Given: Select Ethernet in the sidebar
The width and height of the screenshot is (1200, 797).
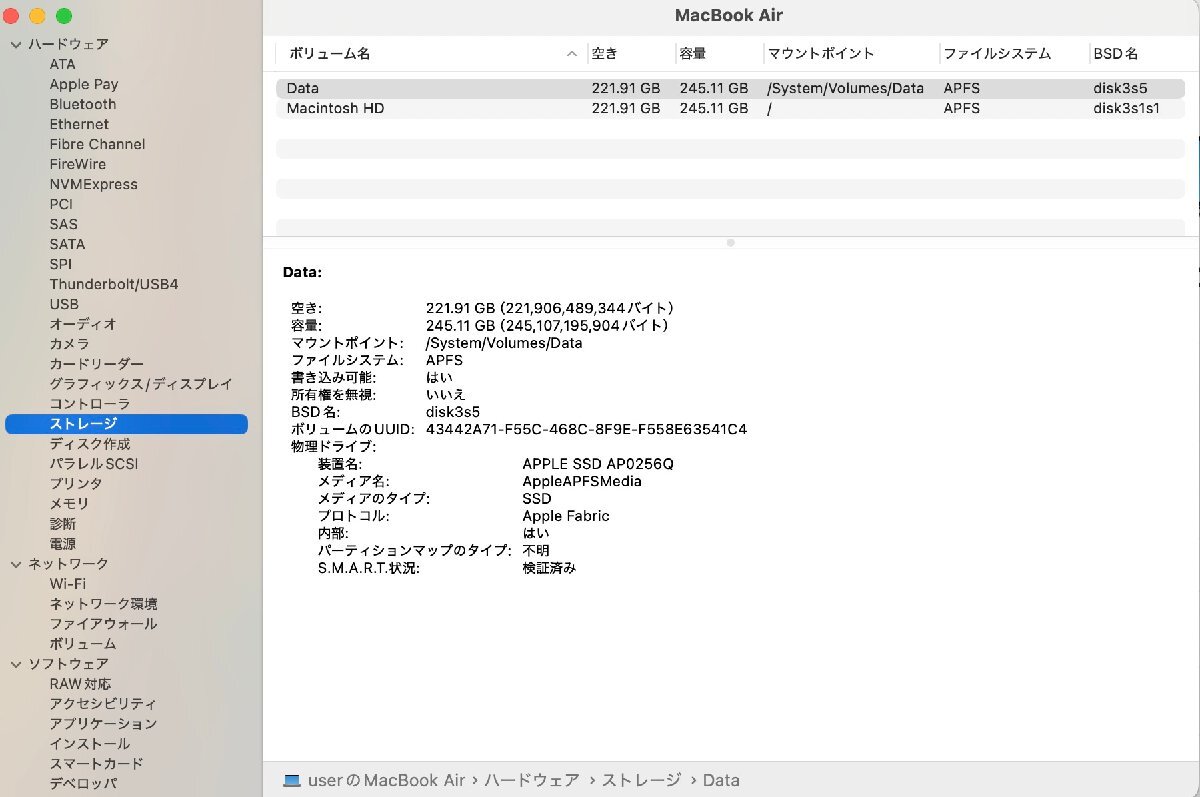Looking at the screenshot, I should pyautogui.click(x=79, y=124).
